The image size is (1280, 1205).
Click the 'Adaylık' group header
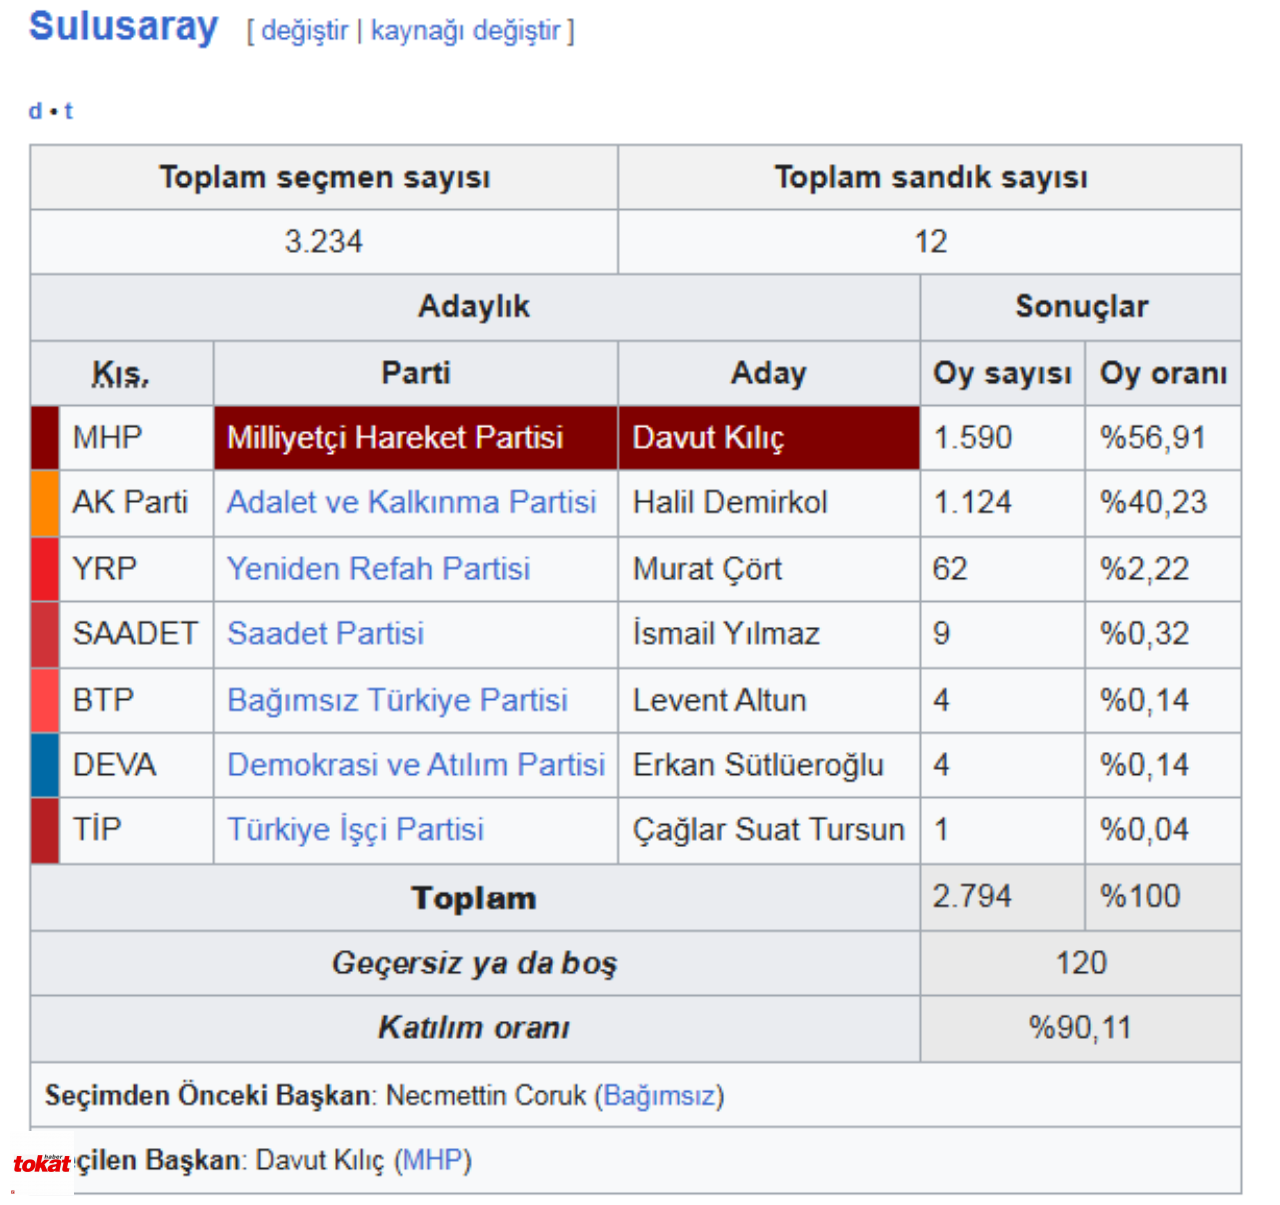[474, 306]
